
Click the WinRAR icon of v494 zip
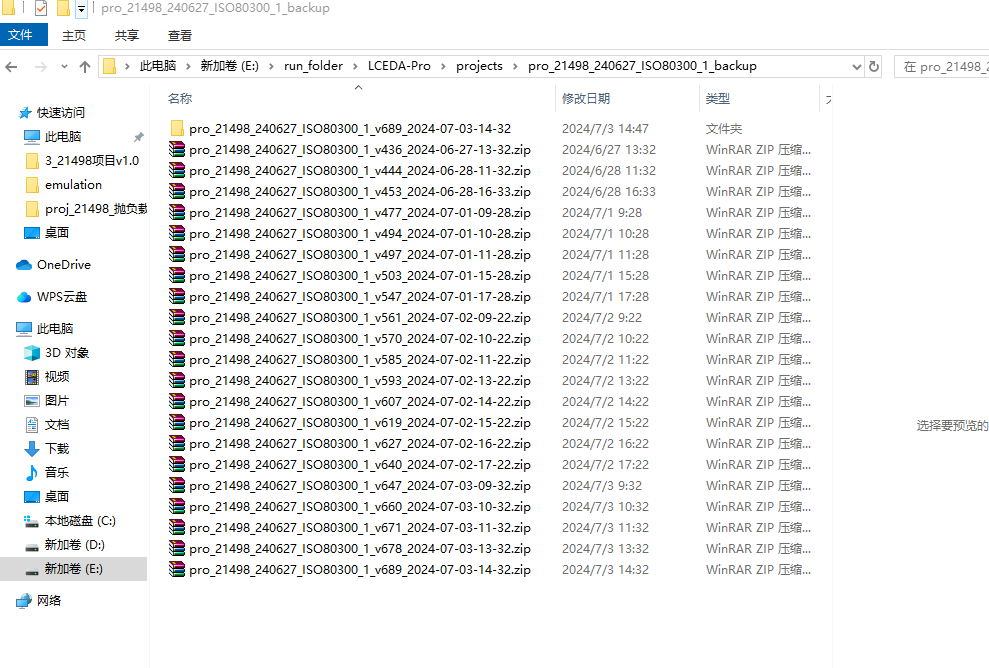[177, 233]
